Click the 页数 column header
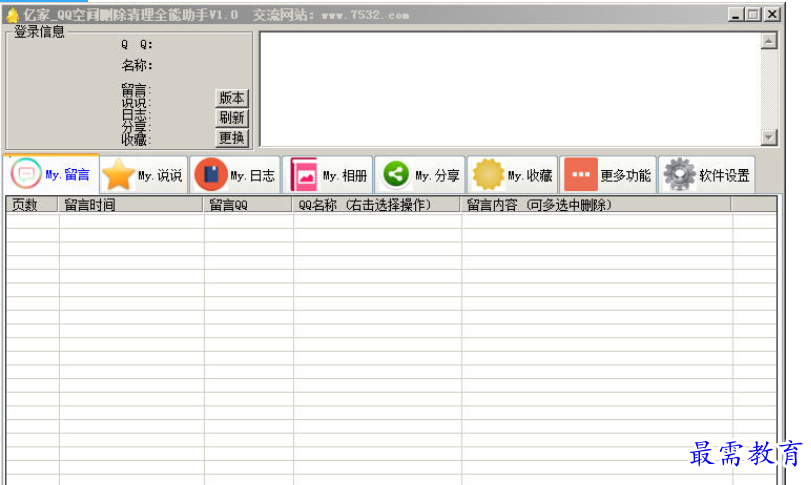 coord(32,205)
